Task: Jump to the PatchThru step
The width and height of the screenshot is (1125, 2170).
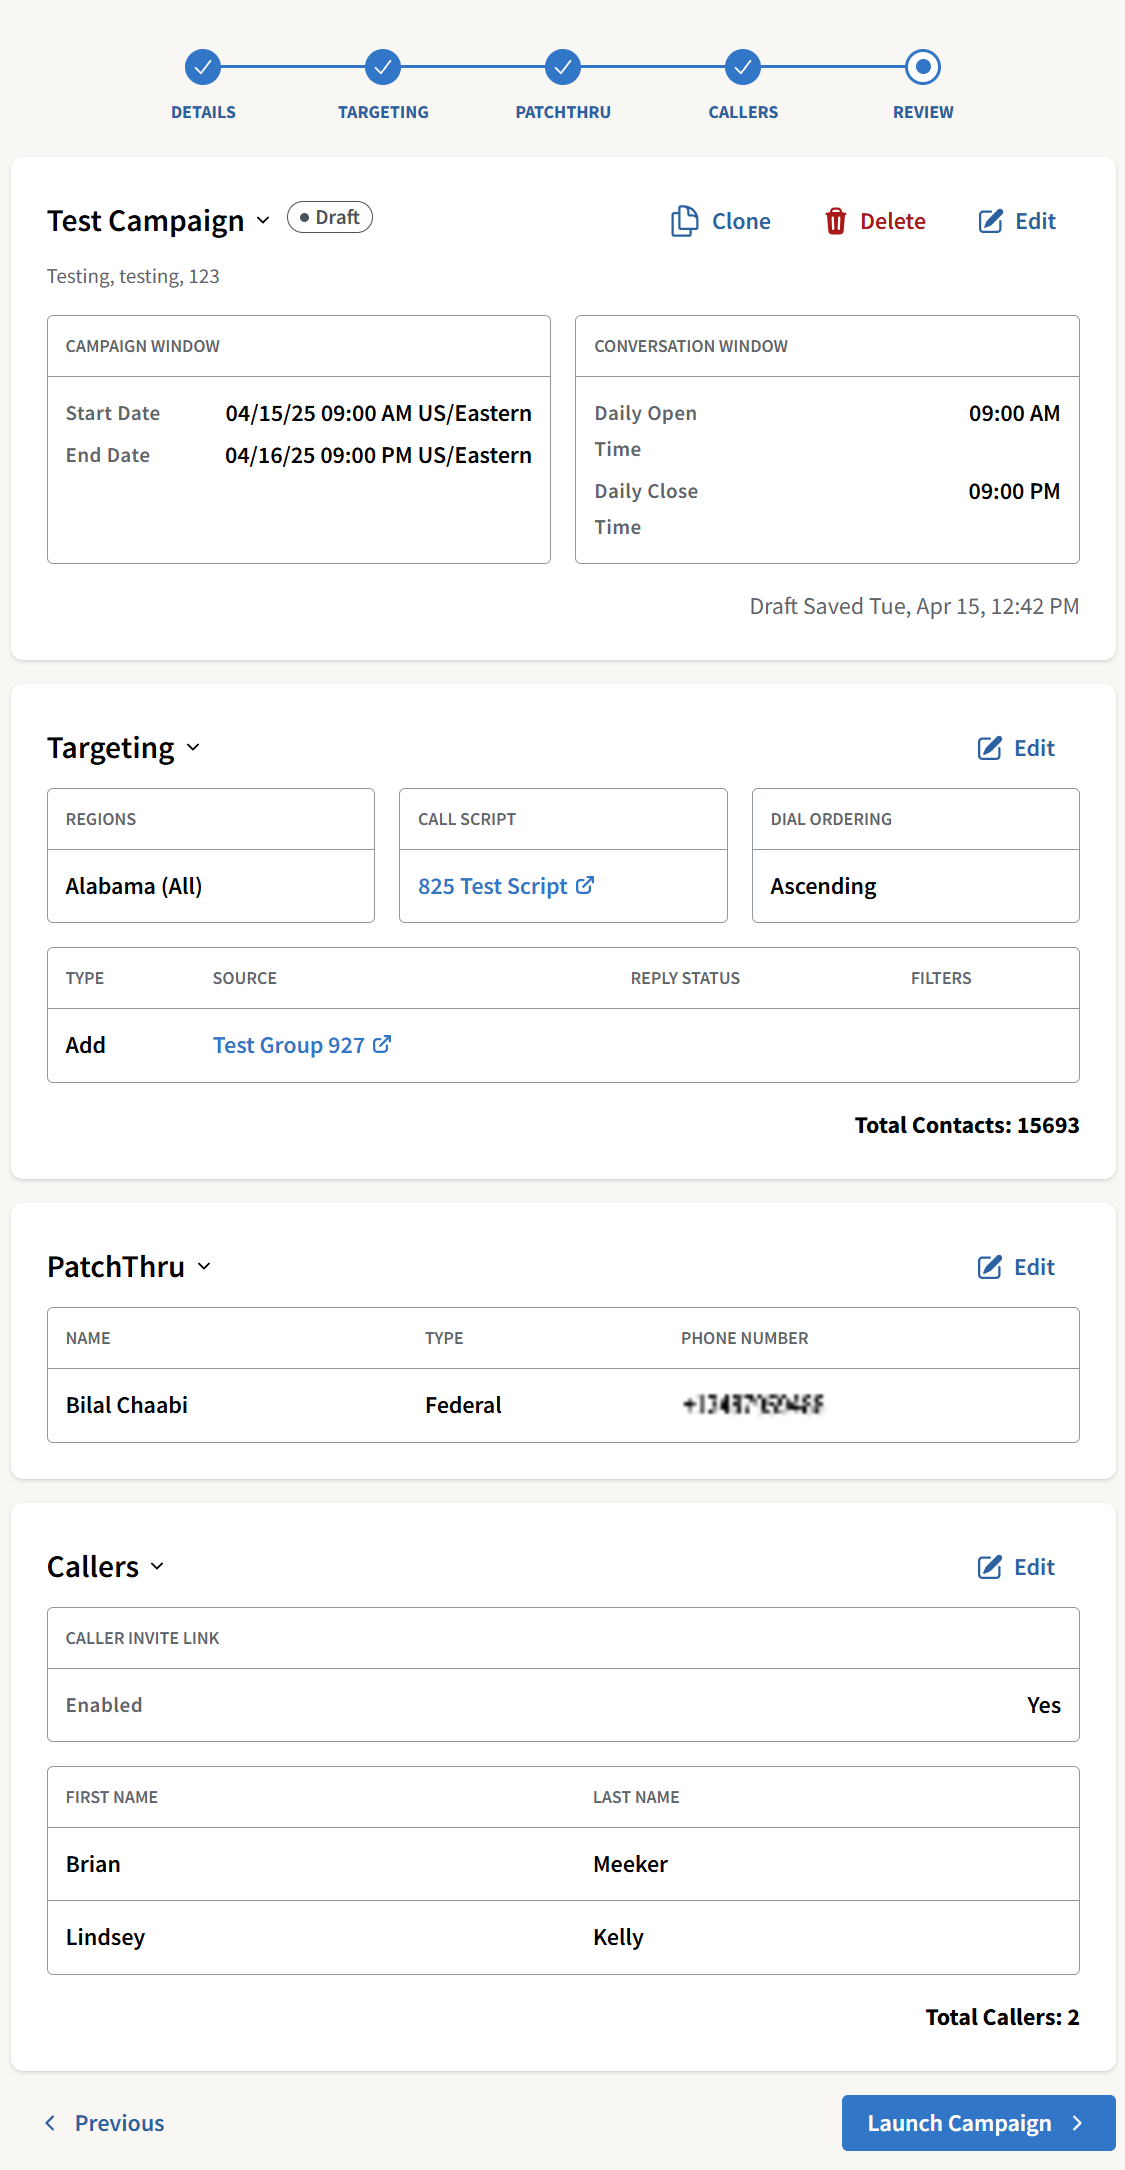Action: click(563, 67)
